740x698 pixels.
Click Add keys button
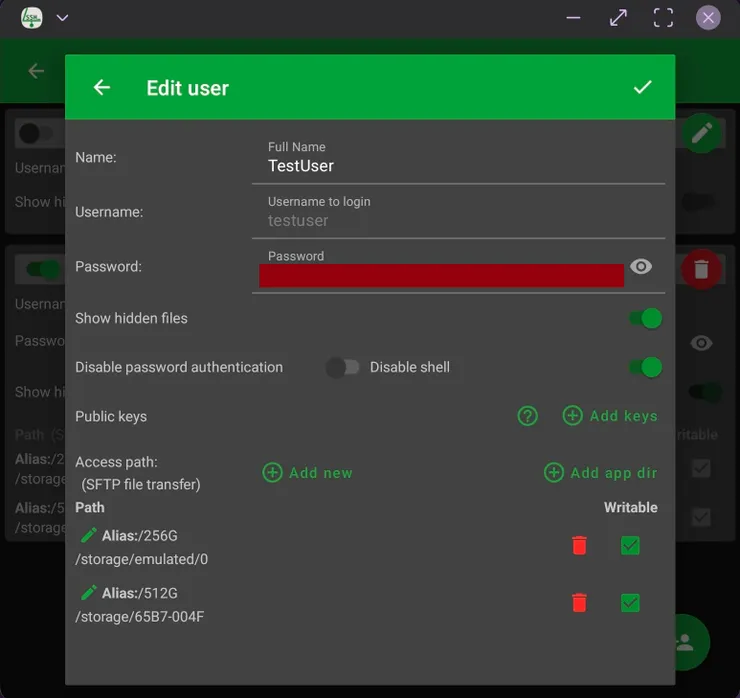610,416
